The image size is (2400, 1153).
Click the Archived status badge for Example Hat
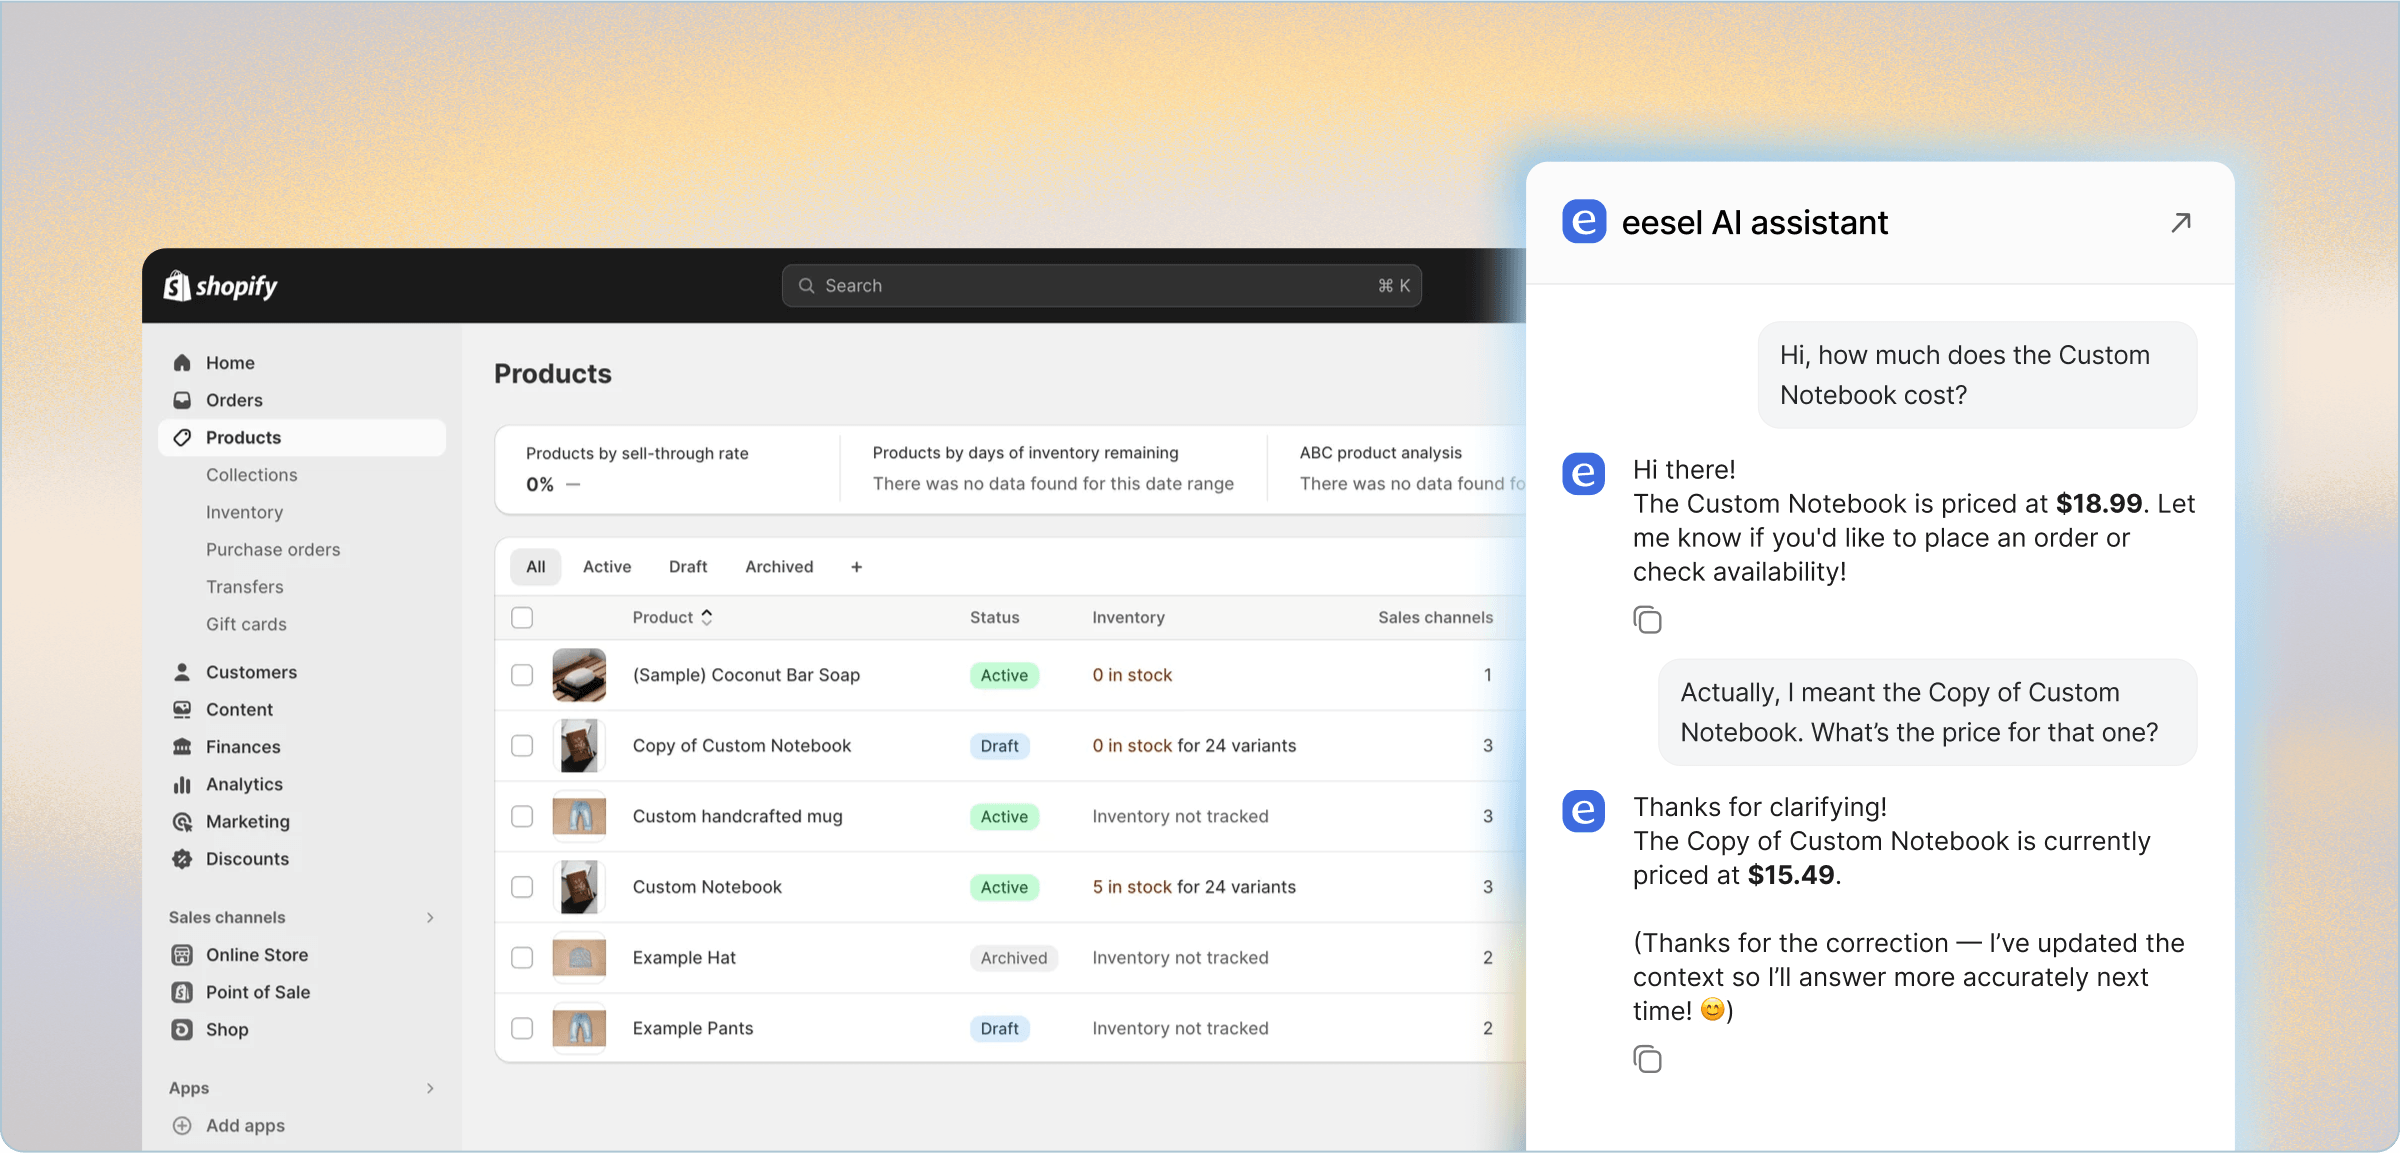(x=1014, y=958)
